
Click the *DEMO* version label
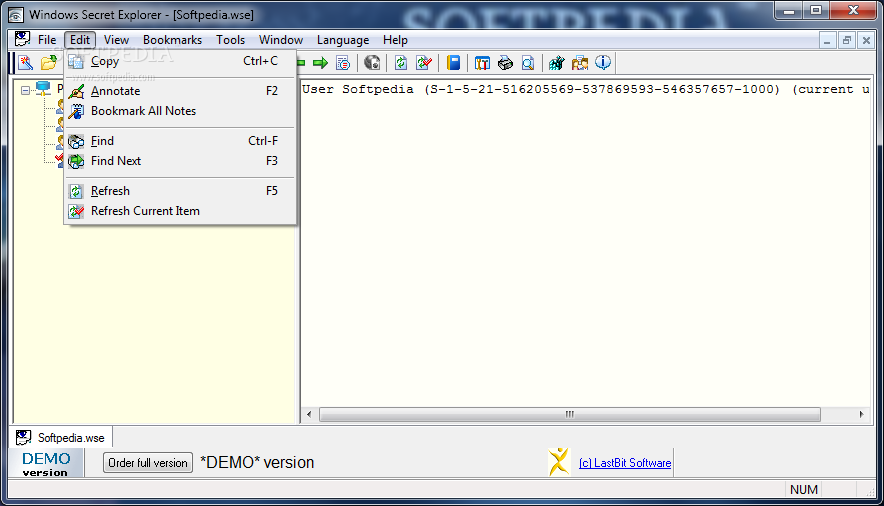[x=257, y=463]
